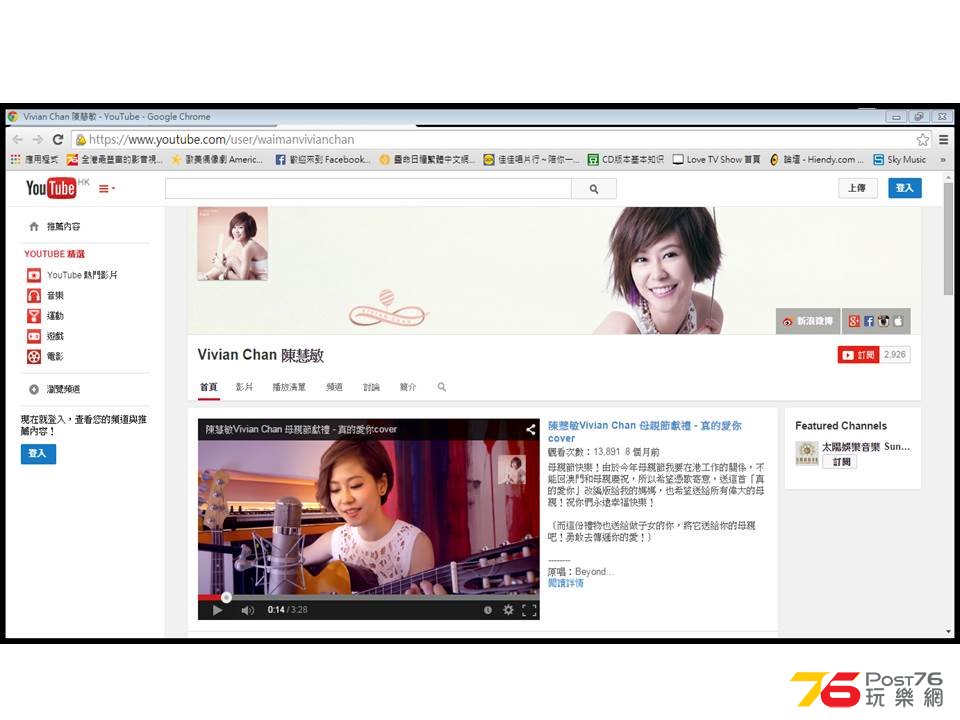Click the watch later clock icon
Image resolution: width=960 pixels, height=720 pixels.
[x=487, y=610]
